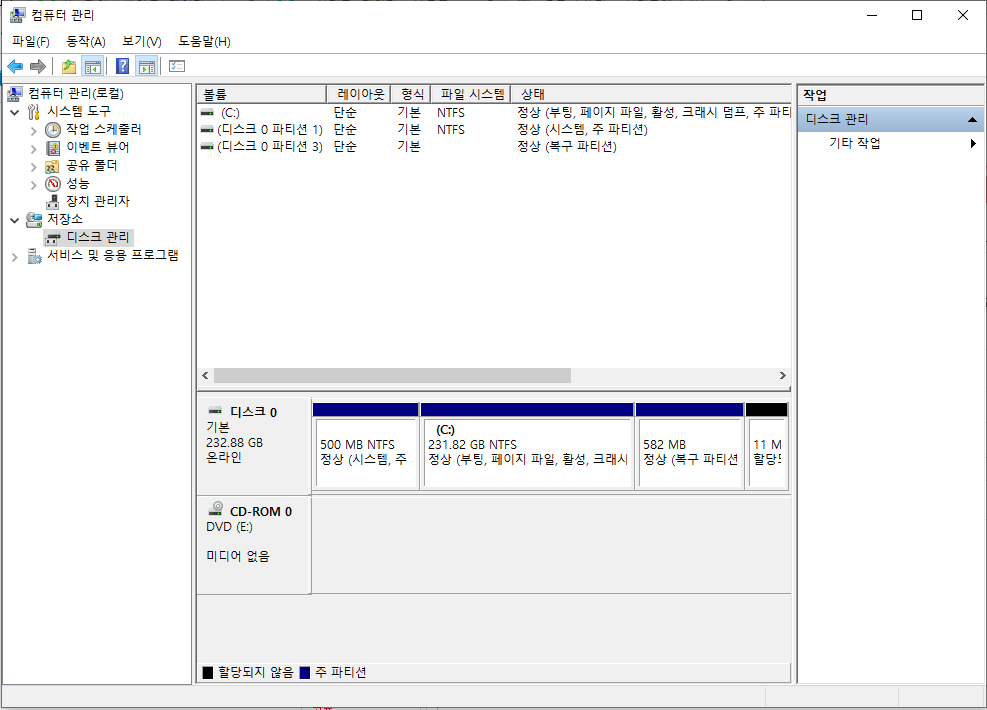987x710 pixels.
Task: Click the 컴퓨터 관리(로컬) root node icon
Action: click(15, 94)
